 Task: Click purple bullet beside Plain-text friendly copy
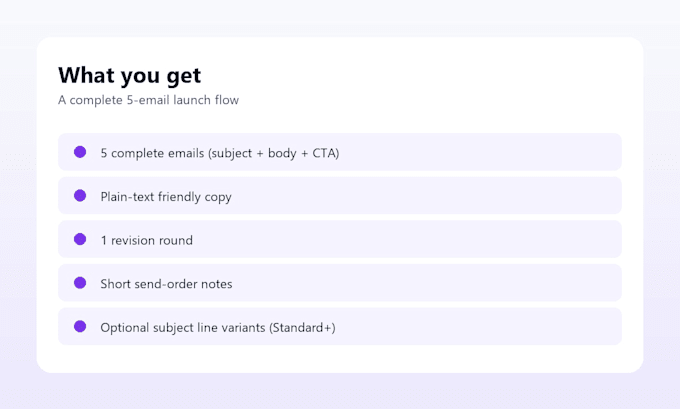(x=80, y=196)
